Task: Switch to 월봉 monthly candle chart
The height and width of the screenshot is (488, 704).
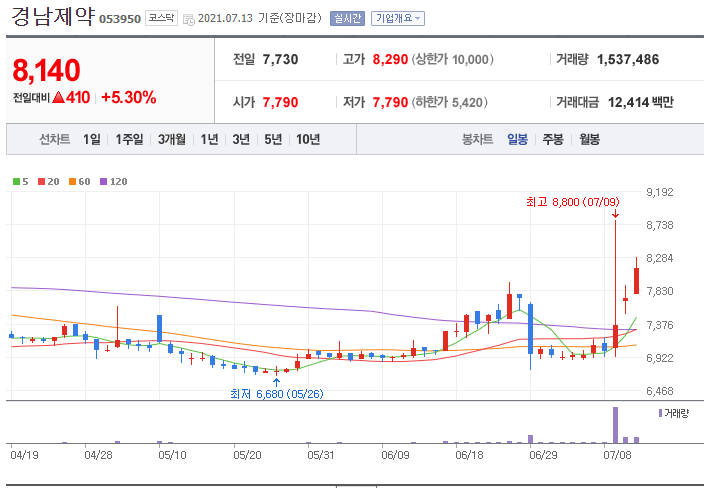Action: click(x=589, y=139)
